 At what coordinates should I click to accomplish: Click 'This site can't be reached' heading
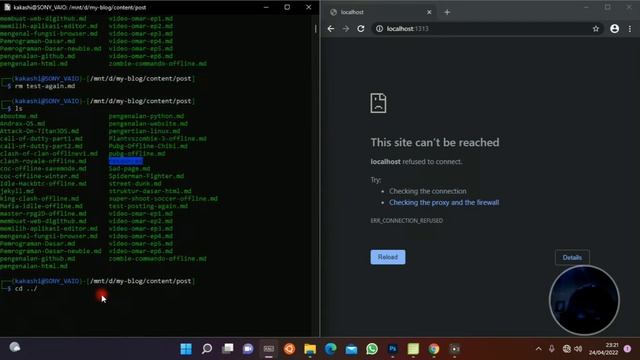[x=435, y=142]
